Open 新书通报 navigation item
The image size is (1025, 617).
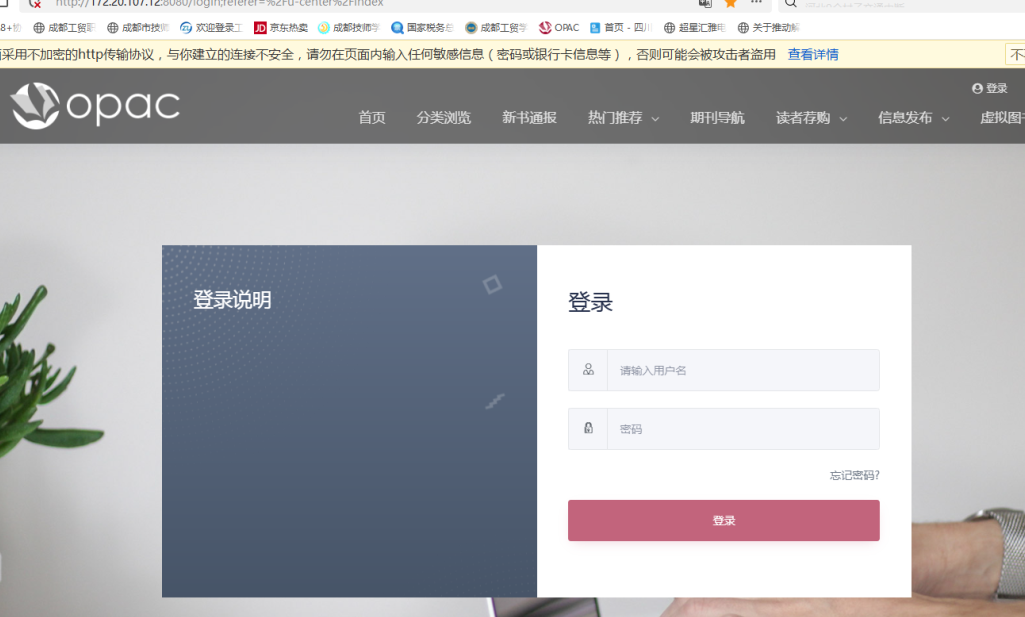[x=529, y=118]
